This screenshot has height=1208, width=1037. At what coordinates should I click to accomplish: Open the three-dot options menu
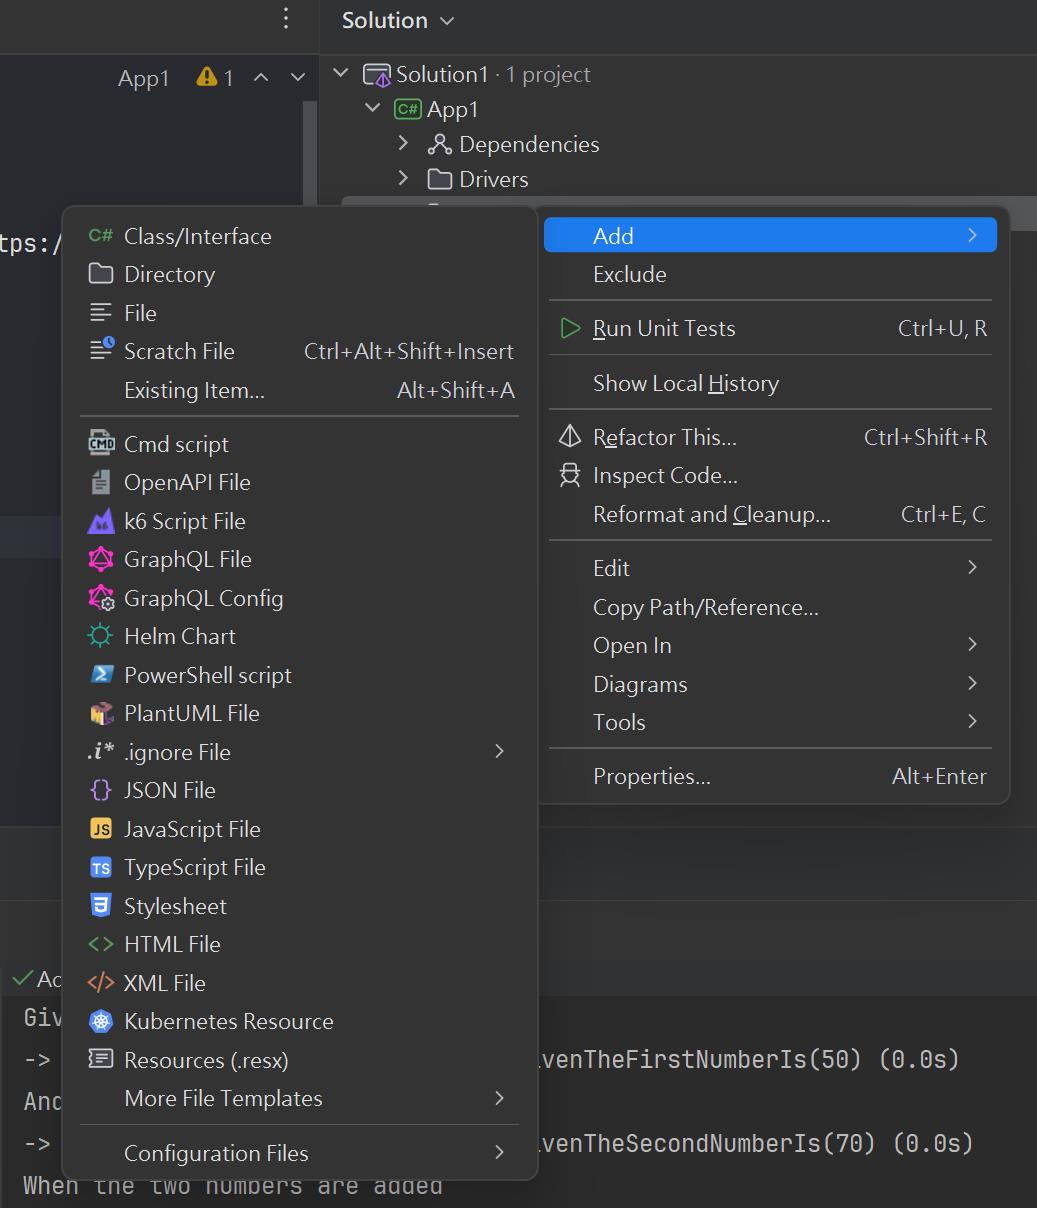tap(286, 19)
